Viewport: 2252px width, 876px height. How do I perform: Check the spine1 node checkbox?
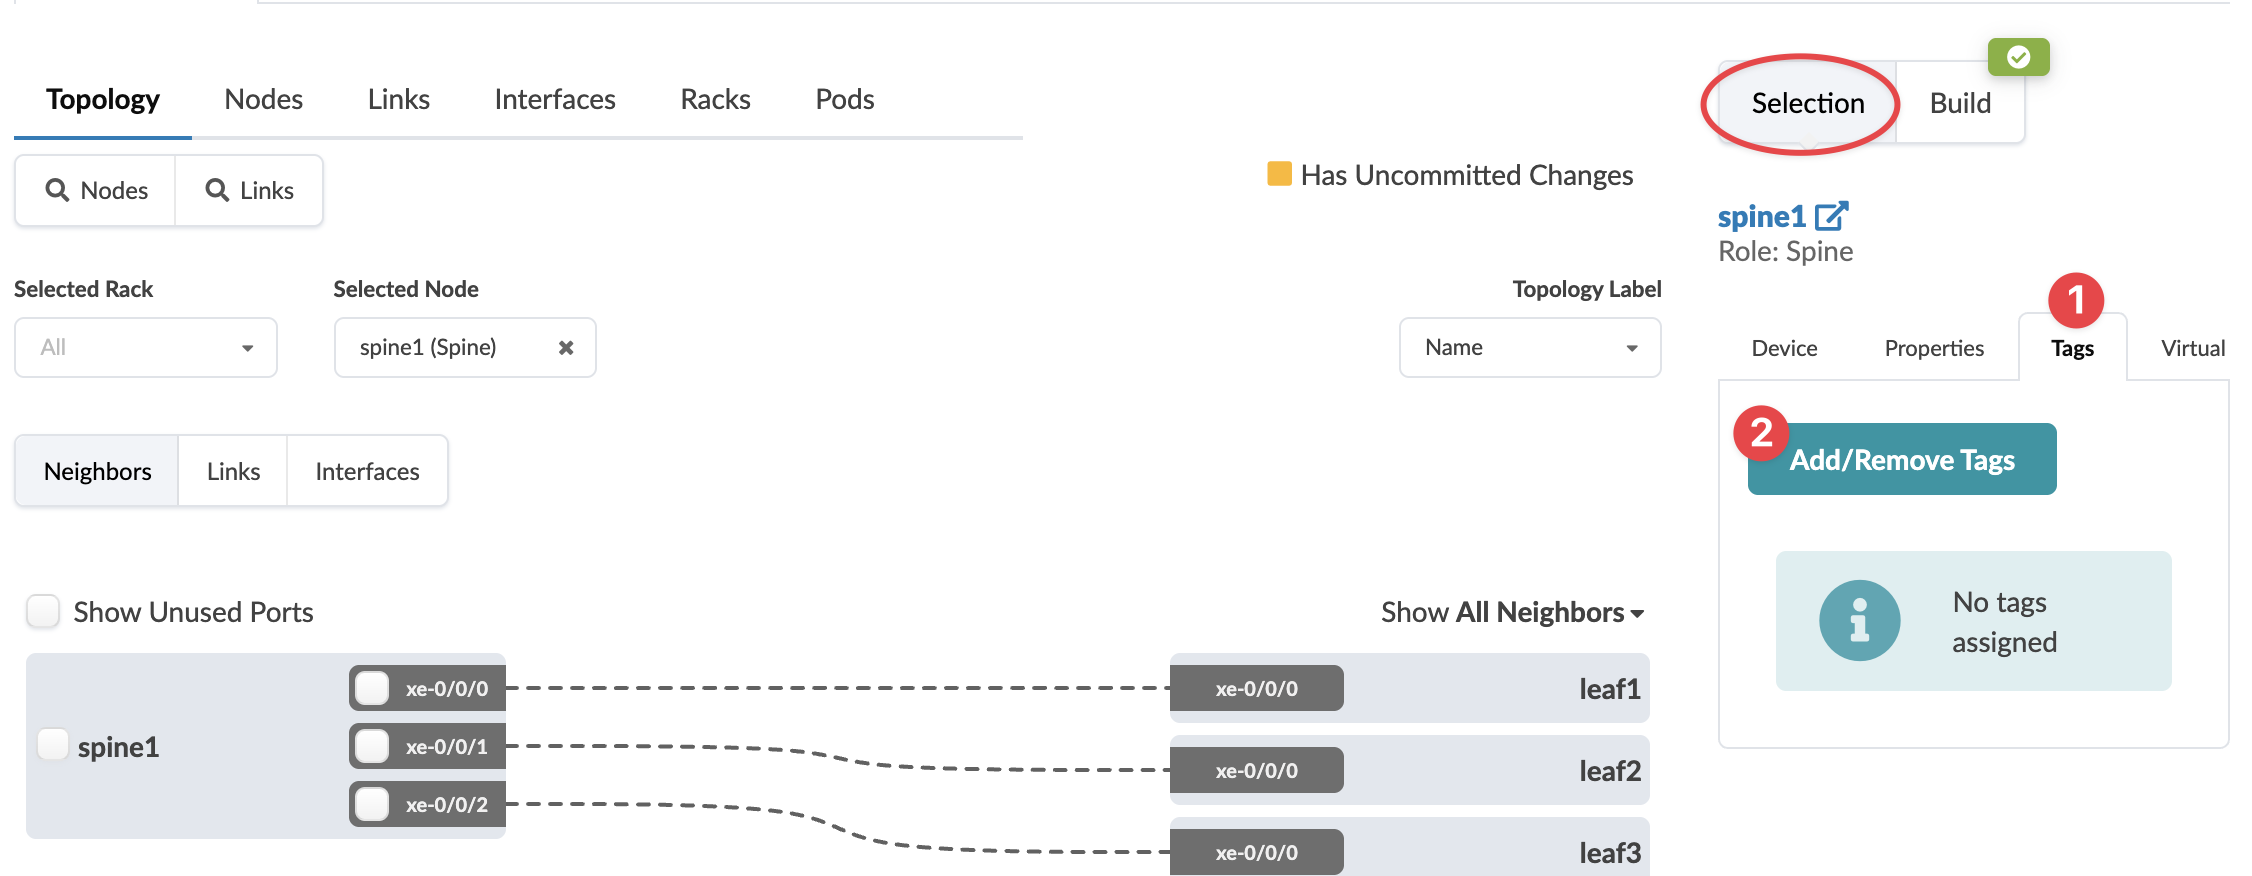click(52, 745)
